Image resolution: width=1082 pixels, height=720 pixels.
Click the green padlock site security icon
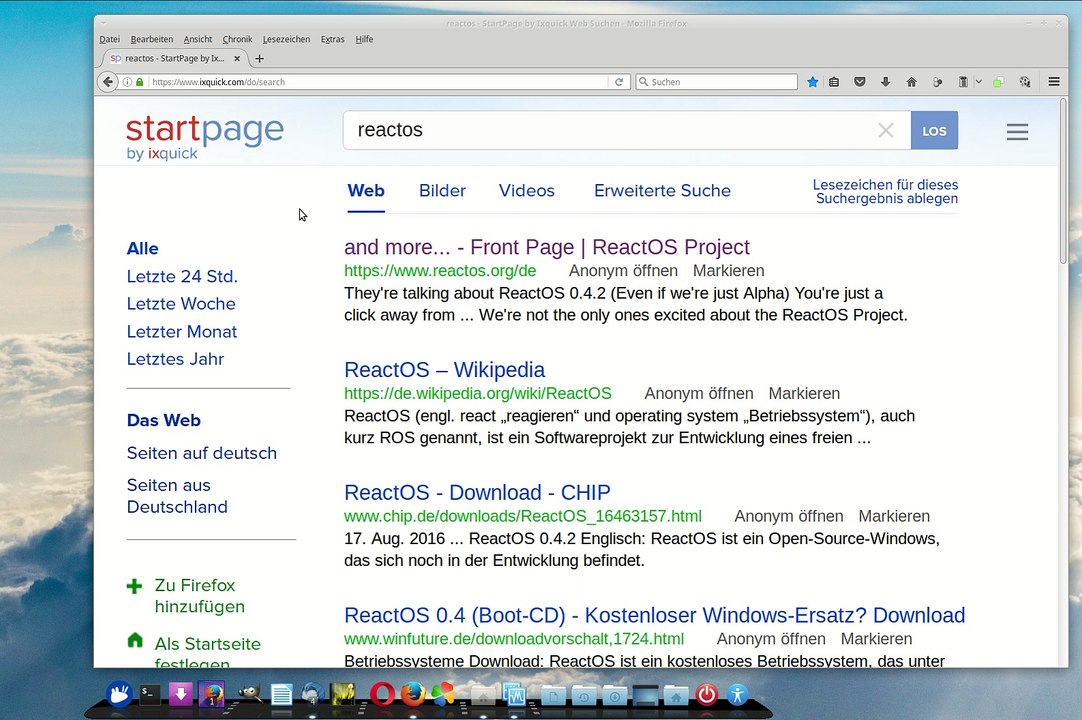tap(139, 81)
